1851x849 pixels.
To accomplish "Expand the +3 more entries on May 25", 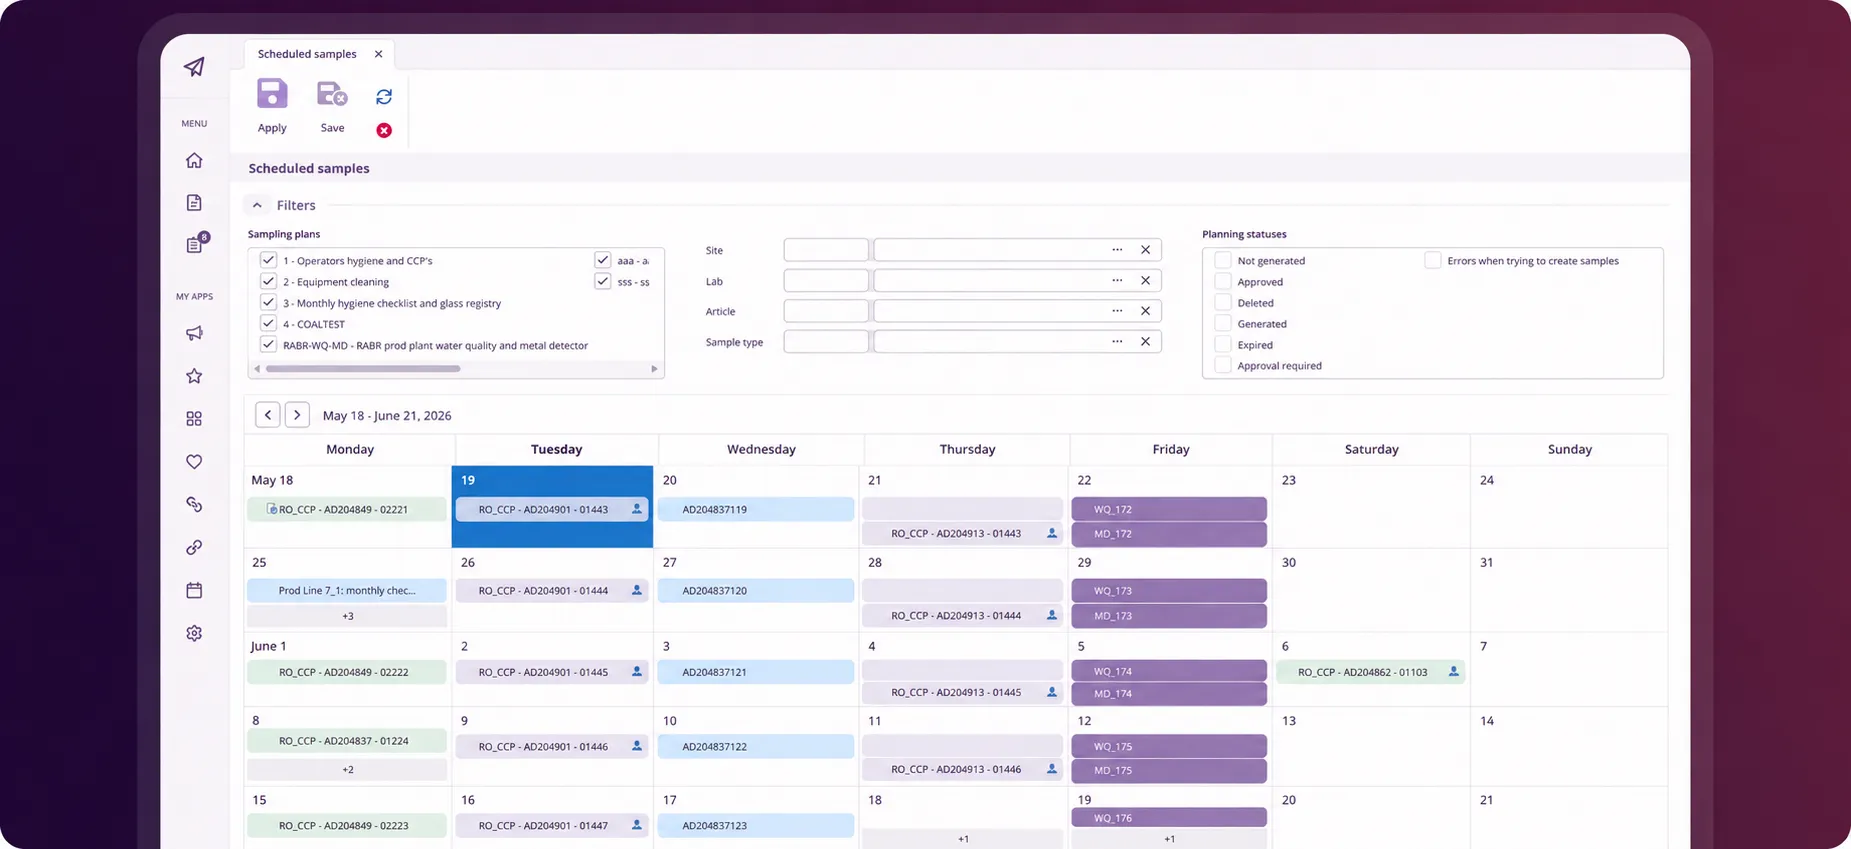I will pyautogui.click(x=347, y=616).
